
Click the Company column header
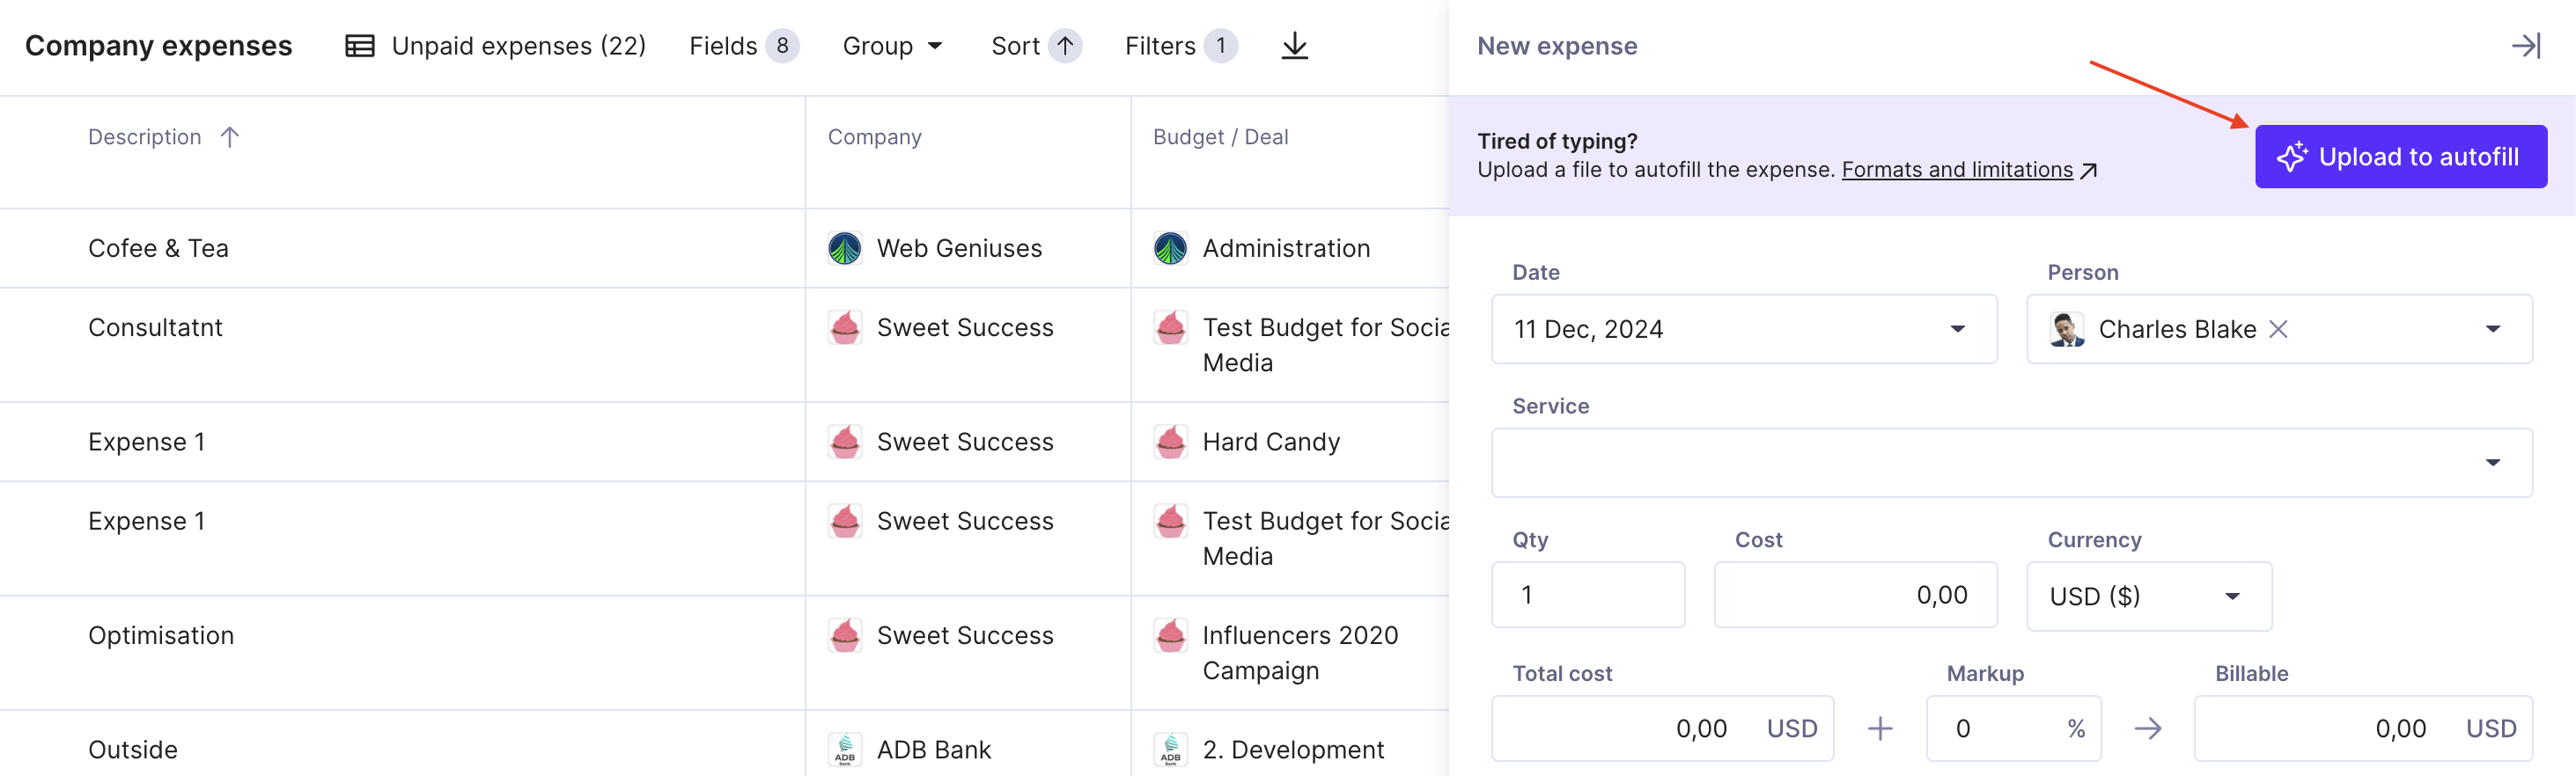tap(874, 137)
